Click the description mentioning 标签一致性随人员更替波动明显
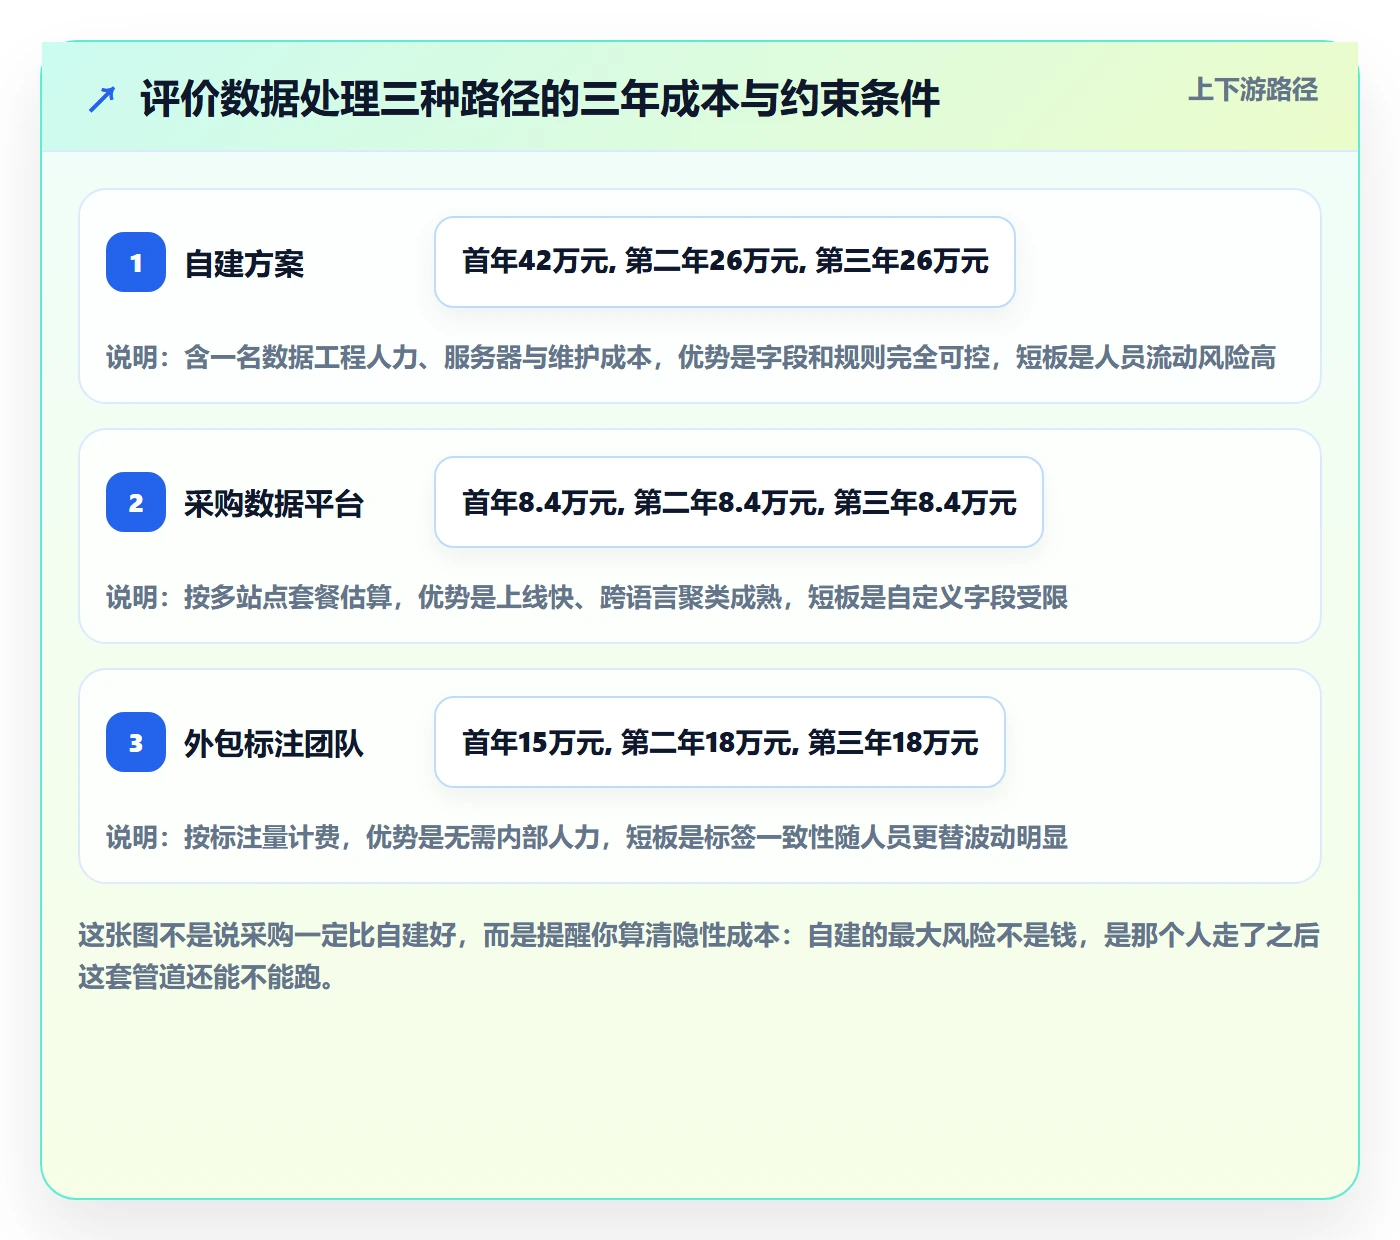The width and height of the screenshot is (1400, 1240). tap(587, 837)
